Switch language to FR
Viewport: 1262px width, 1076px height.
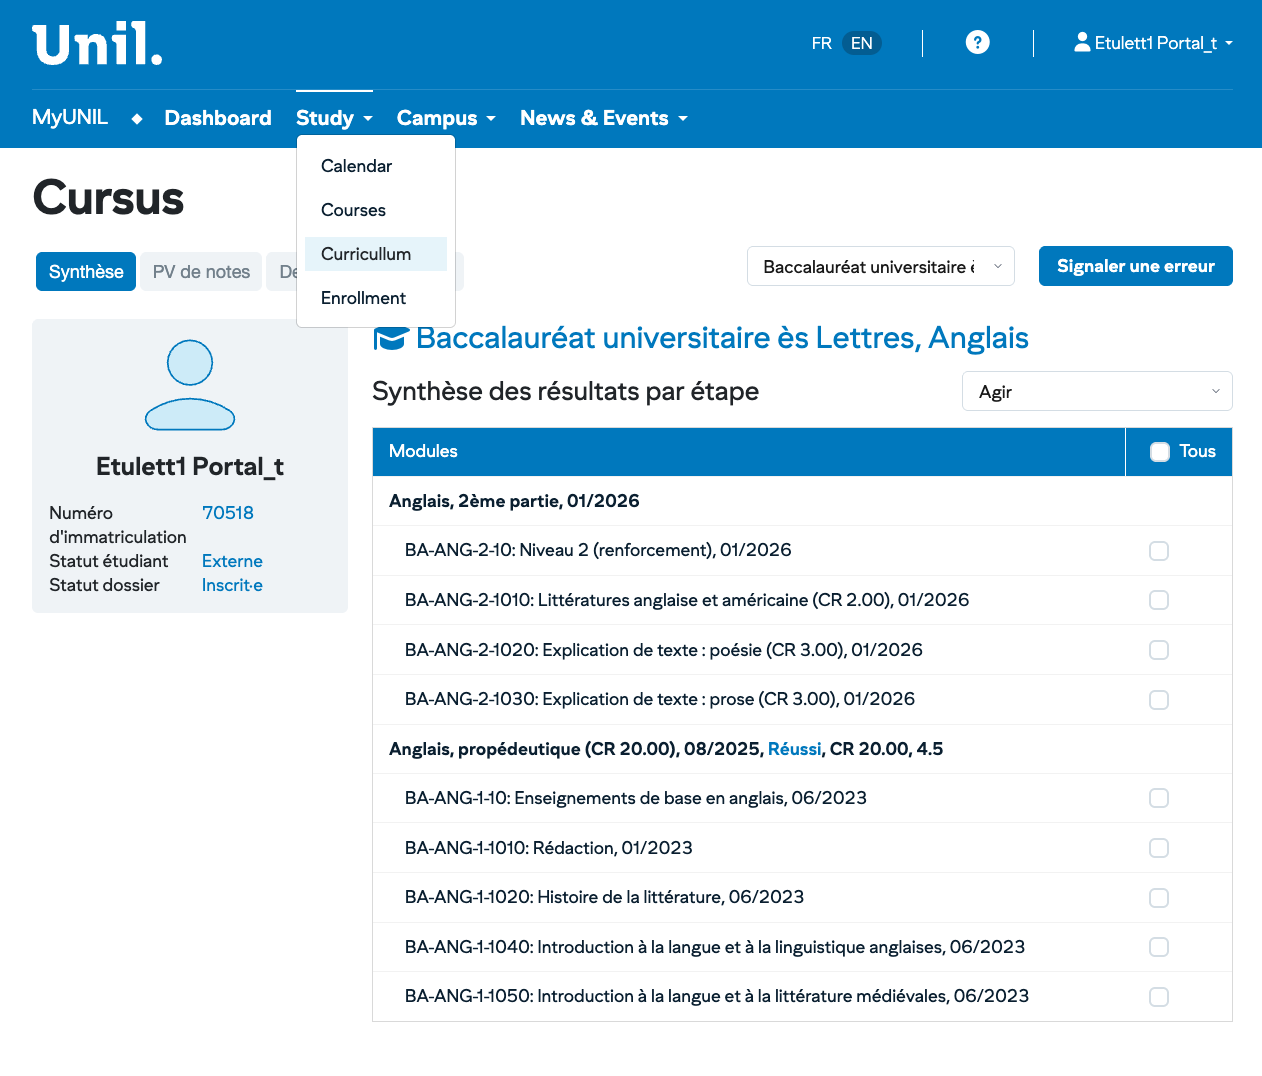821,43
